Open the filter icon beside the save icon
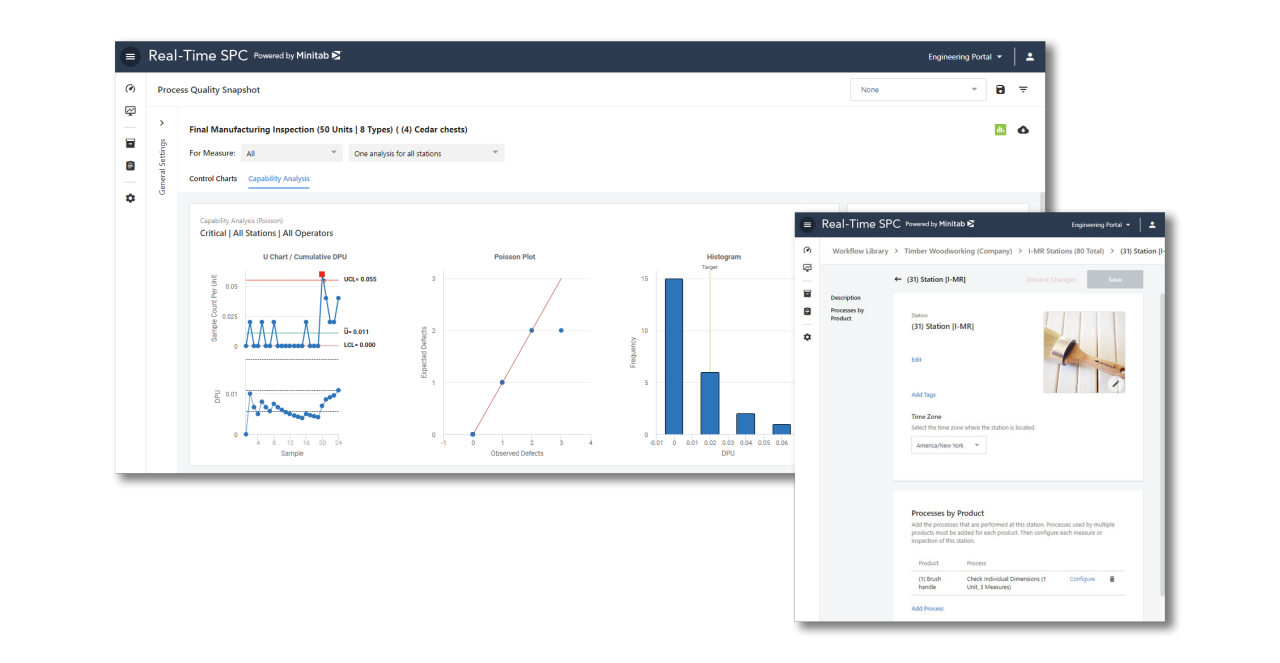 [1023, 89]
